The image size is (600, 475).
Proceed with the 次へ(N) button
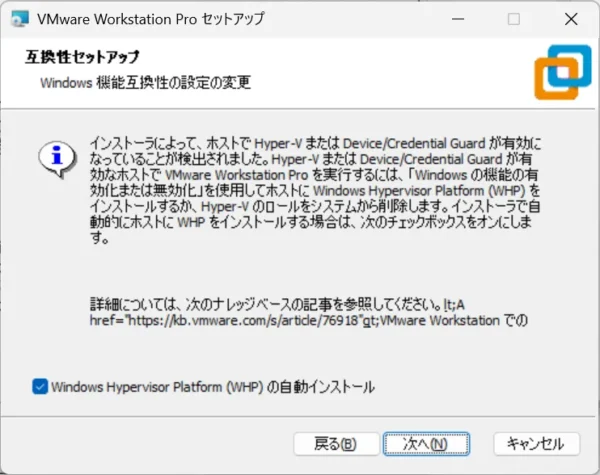tap(426, 444)
